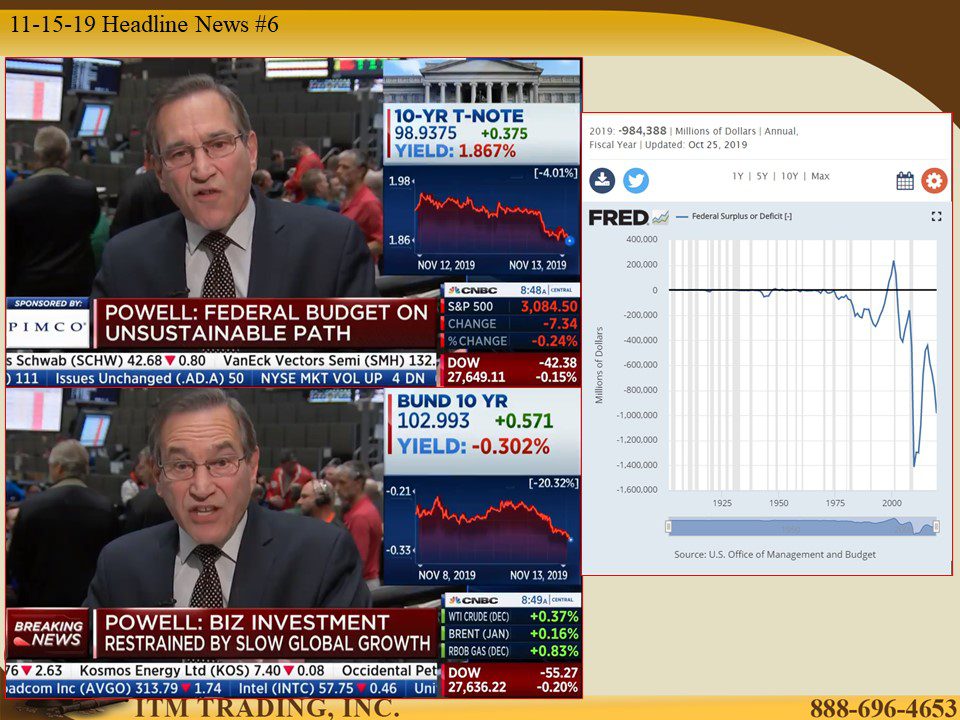Click "Source: U.S. Office of Management and Budget"
960x720 pixels.
pyautogui.click(x=774, y=555)
